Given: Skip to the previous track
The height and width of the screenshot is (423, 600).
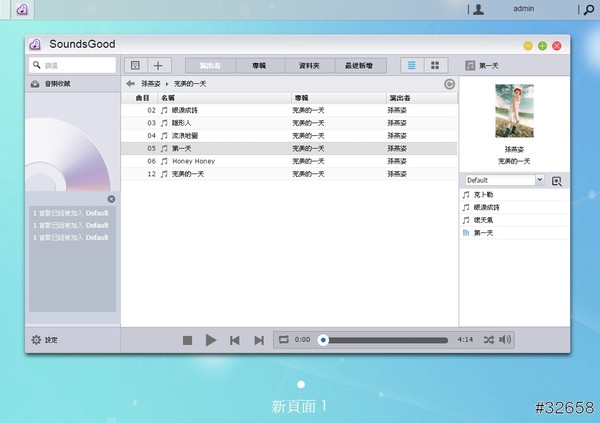Looking at the screenshot, I should tap(235, 340).
